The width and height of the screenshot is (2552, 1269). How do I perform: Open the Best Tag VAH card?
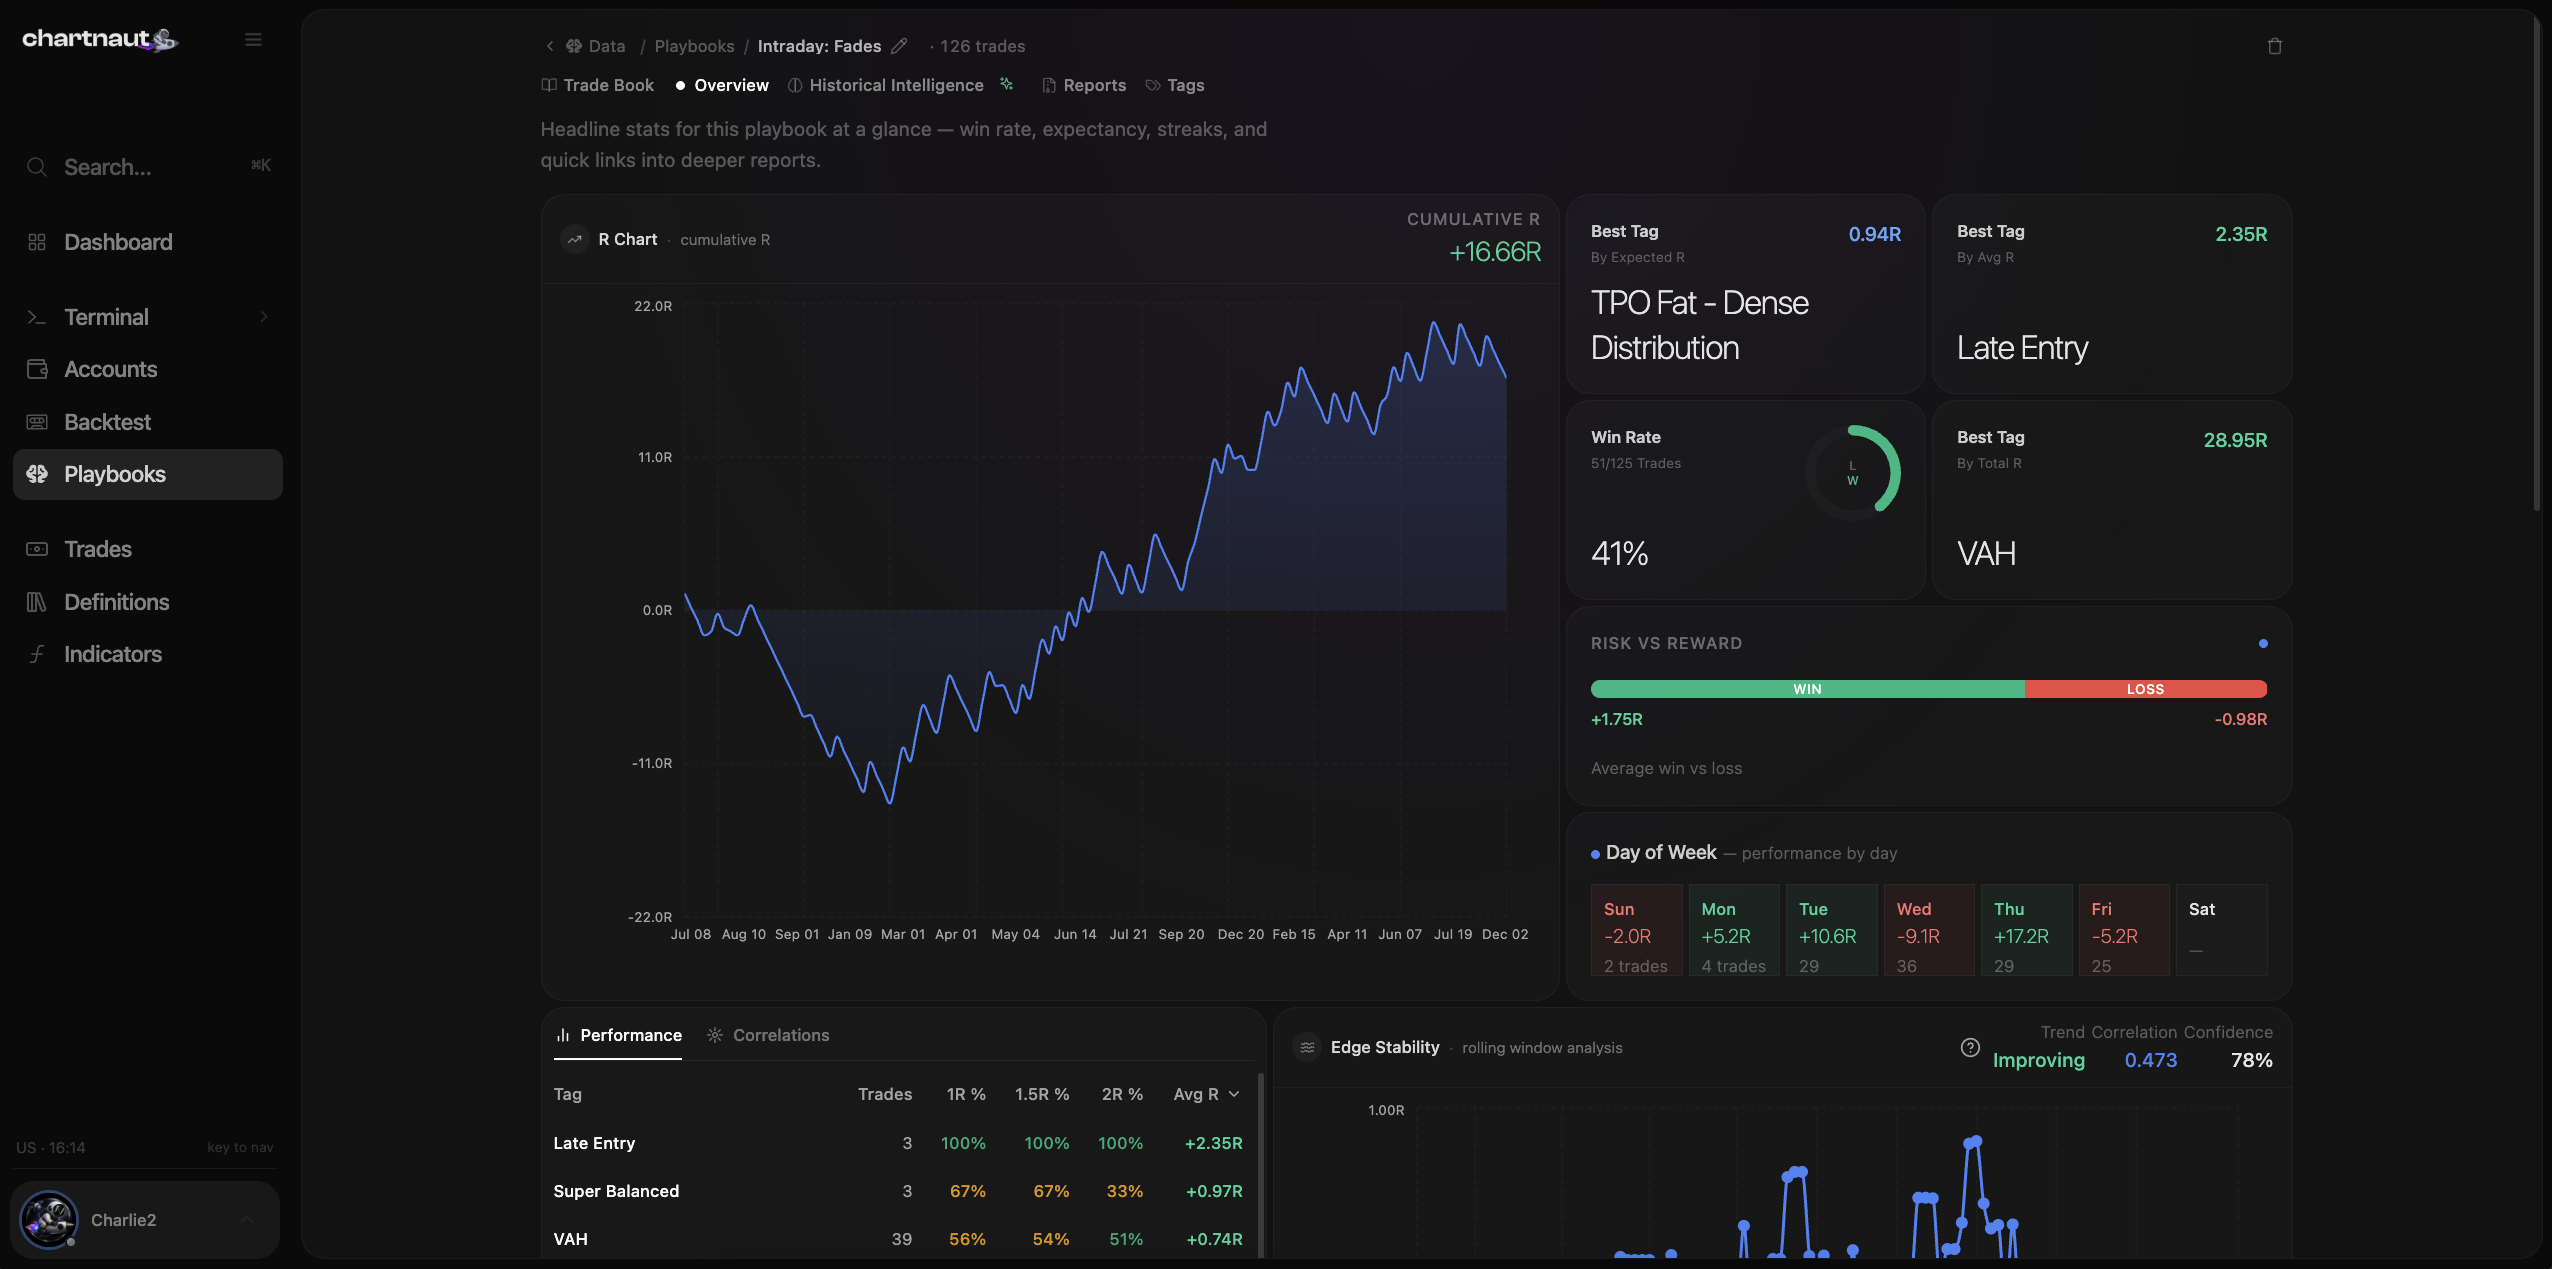(x=2112, y=500)
